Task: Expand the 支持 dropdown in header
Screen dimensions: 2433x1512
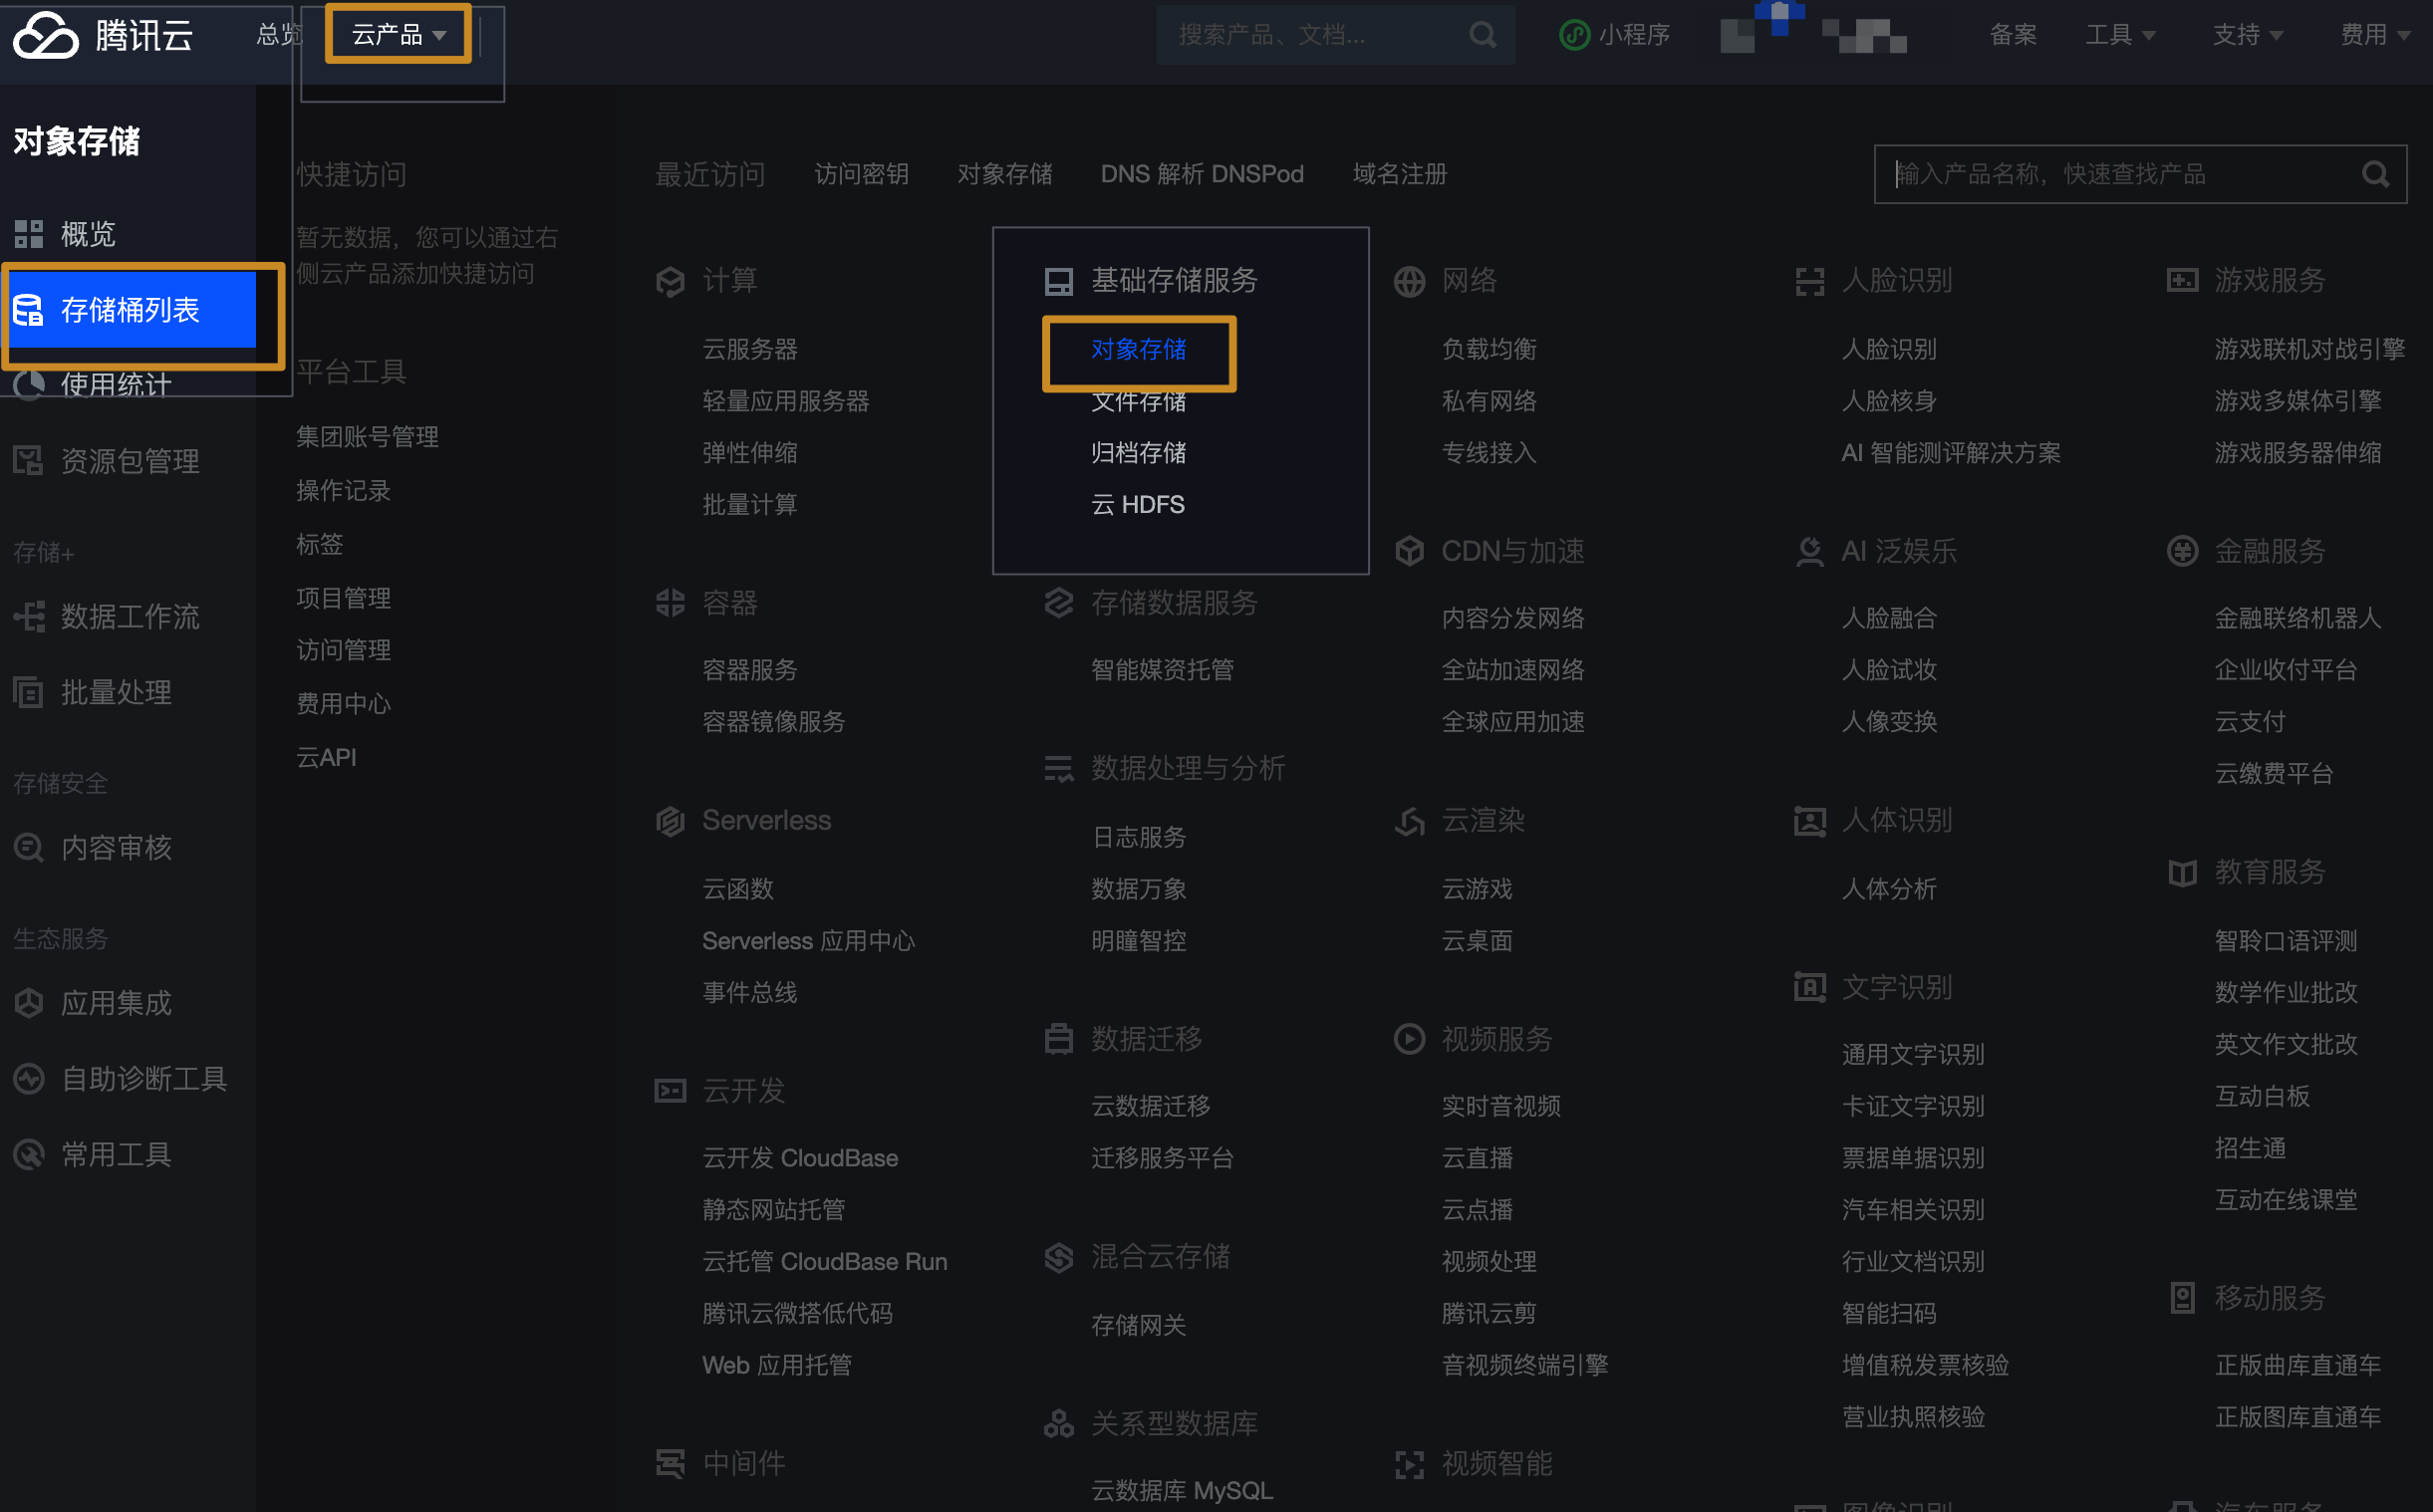Action: tap(2246, 35)
